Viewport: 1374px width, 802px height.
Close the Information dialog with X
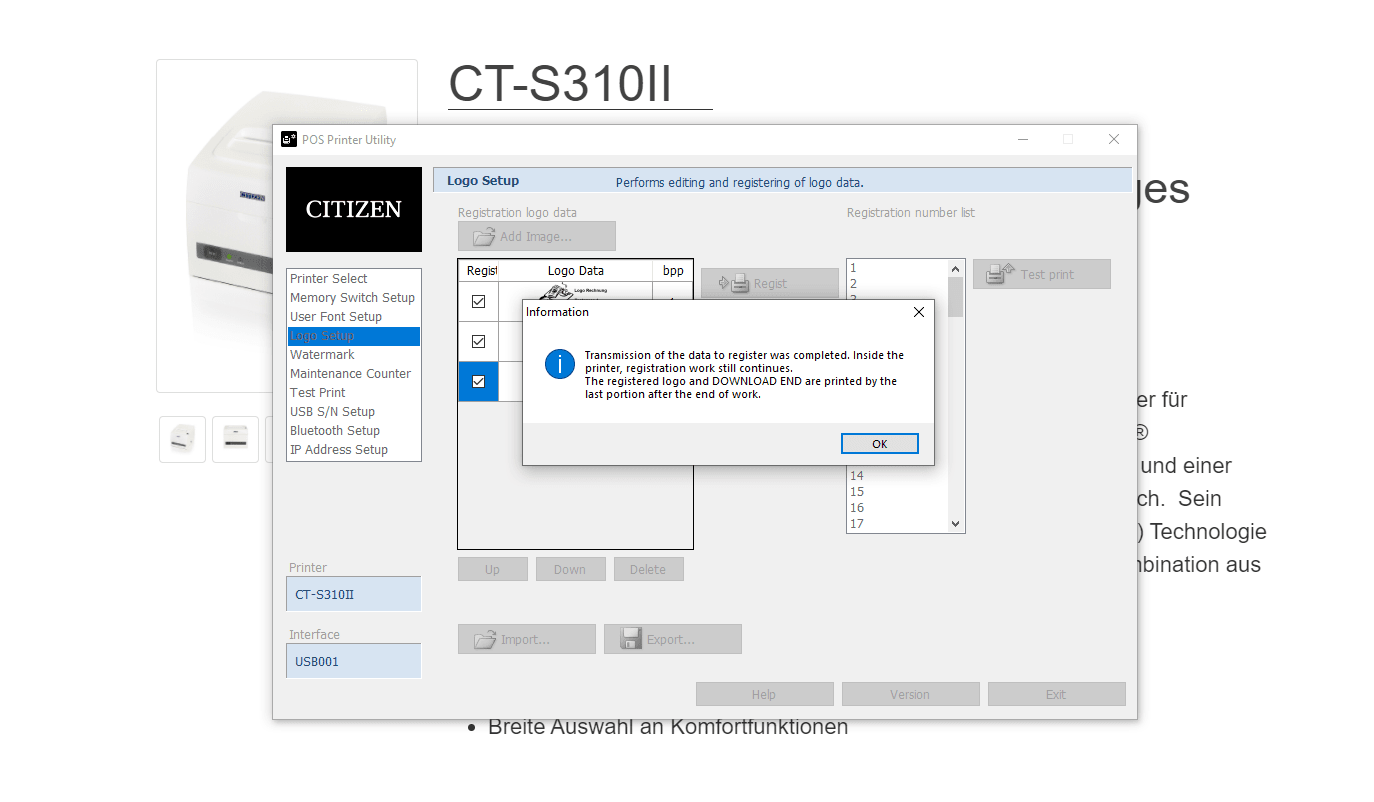919,312
